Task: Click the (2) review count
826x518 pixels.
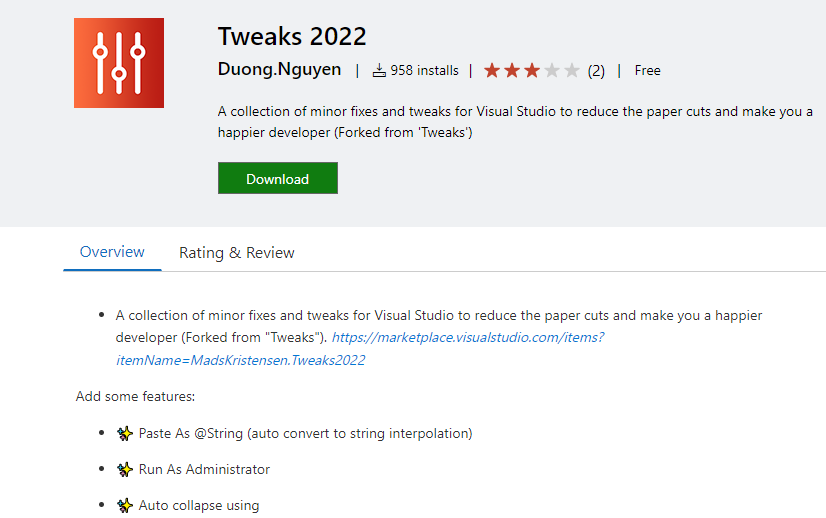Action: coord(596,71)
